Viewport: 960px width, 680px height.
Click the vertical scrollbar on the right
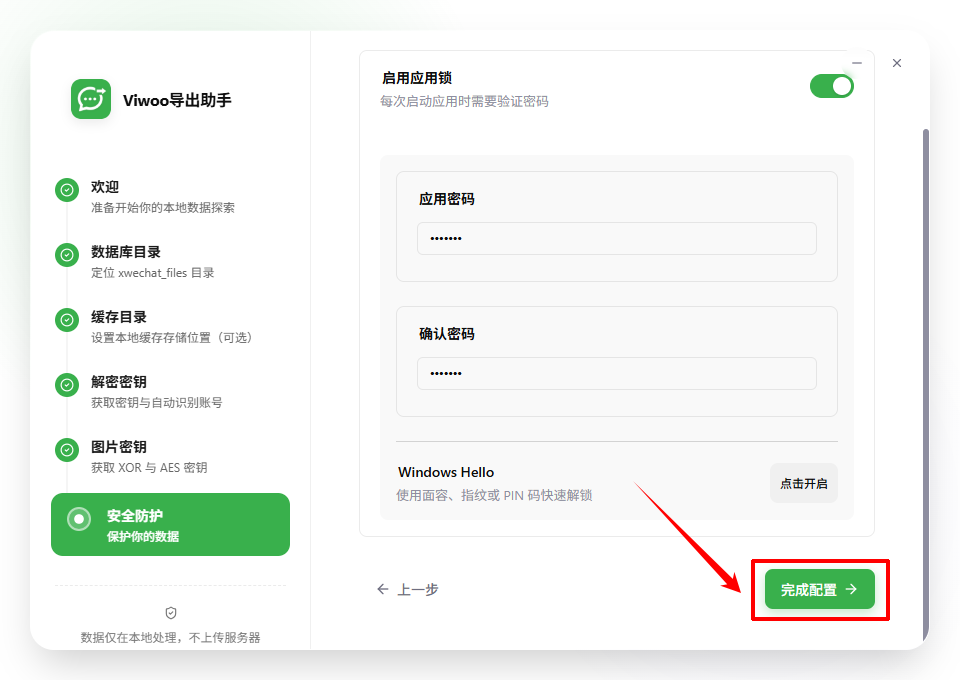click(926, 386)
